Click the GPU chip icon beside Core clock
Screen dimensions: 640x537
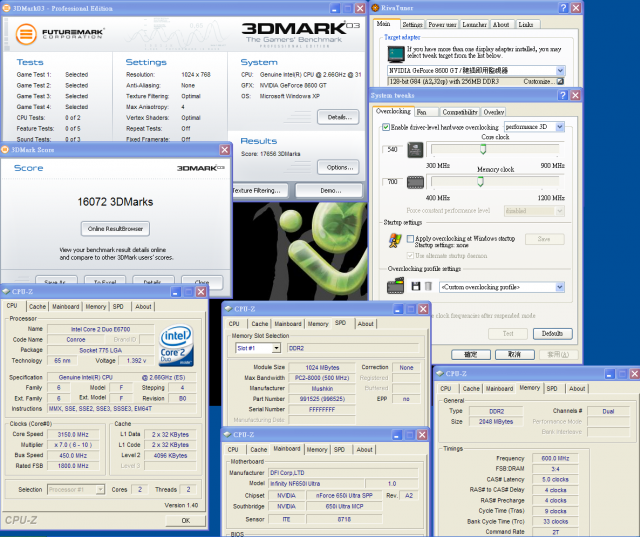(415, 150)
